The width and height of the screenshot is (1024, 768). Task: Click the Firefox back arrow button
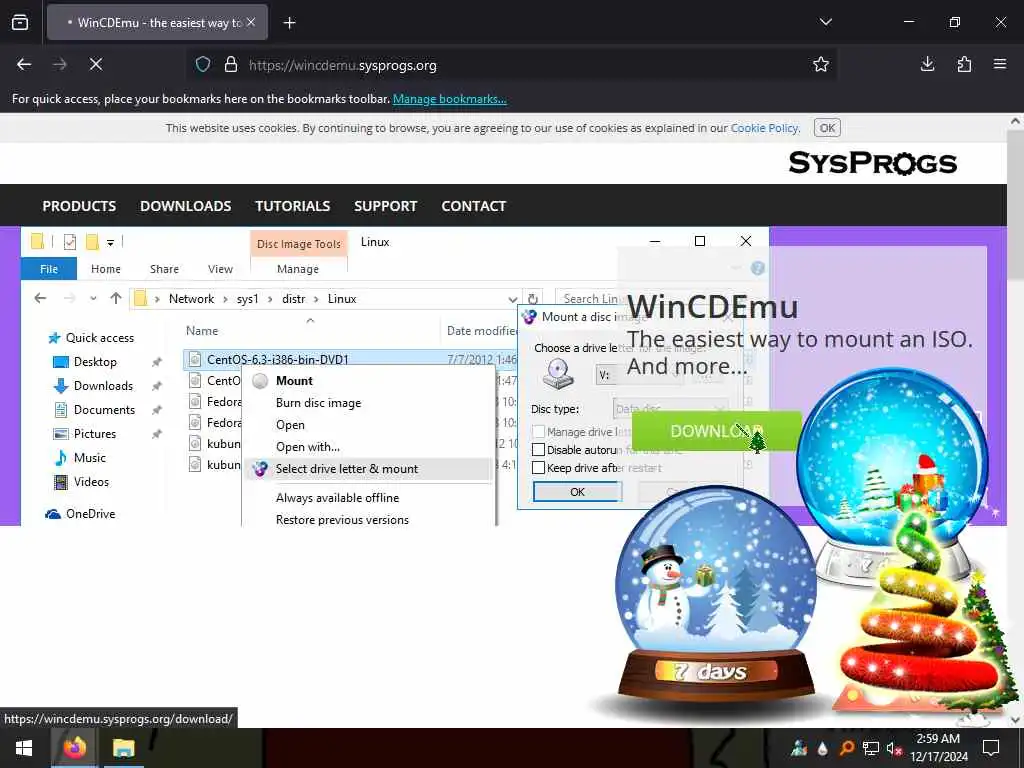[x=24, y=64]
